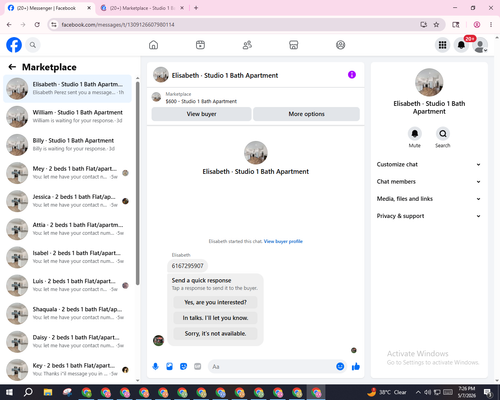The width and height of the screenshot is (500, 400).
Task: Send quick response 'Sorry, it's not available.'
Action: 215,334
